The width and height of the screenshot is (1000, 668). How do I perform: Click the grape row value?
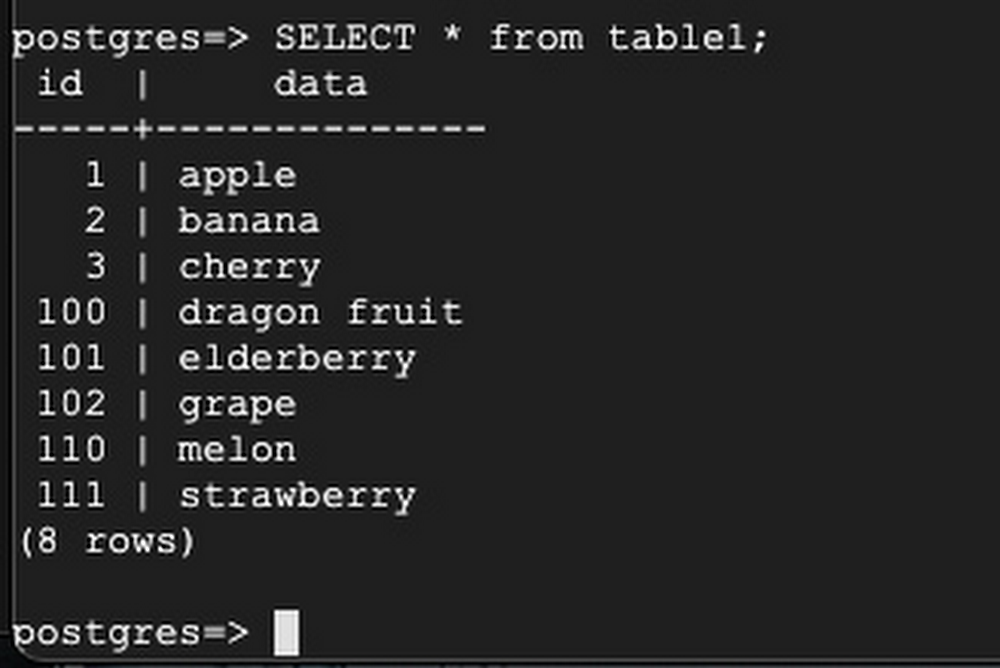(x=237, y=404)
